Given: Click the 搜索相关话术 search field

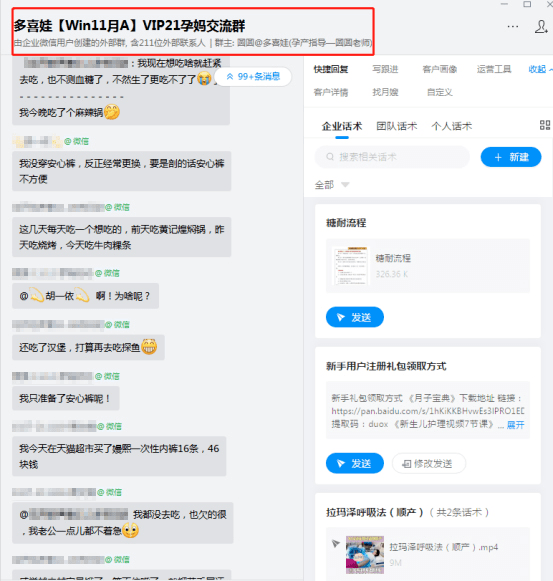Looking at the screenshot, I should (392, 157).
